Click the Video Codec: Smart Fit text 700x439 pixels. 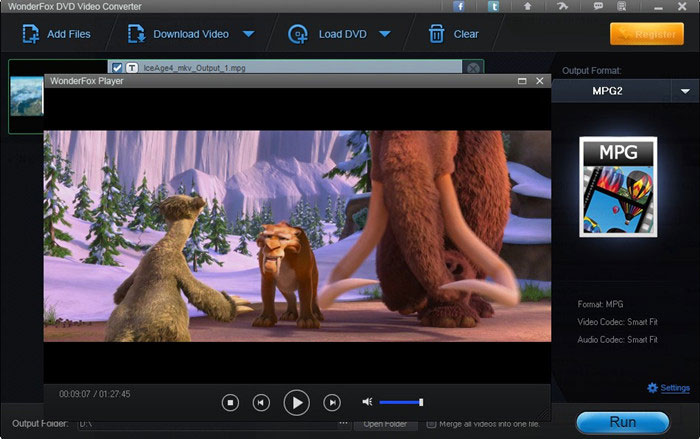coord(617,322)
